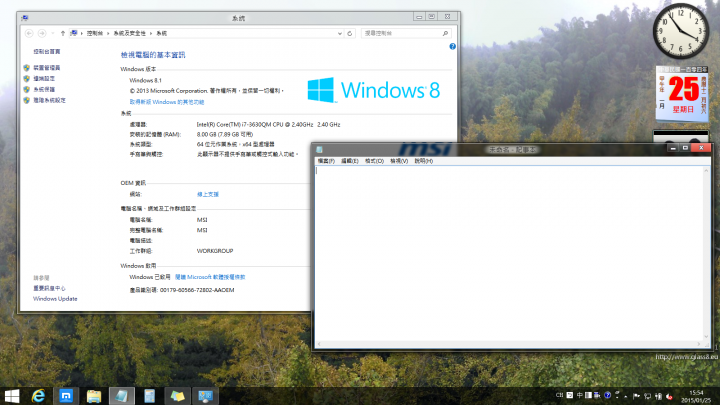
Task: Click the Up arrow in the System window
Action: [x=63, y=33]
